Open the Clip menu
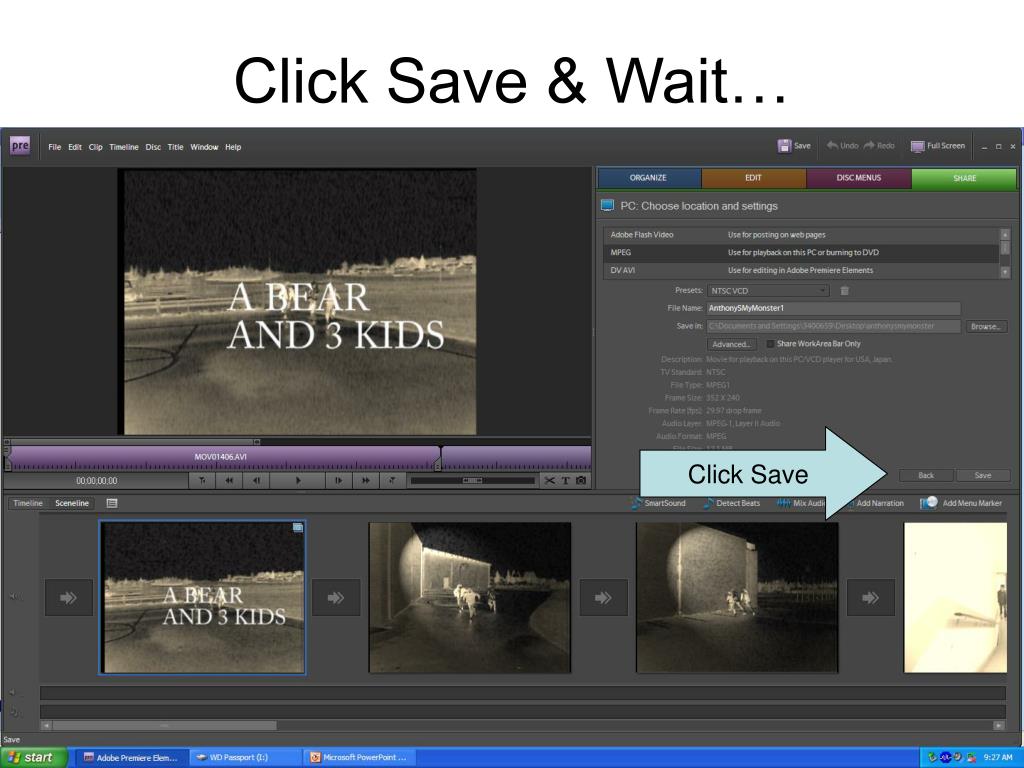The width and height of the screenshot is (1024, 768). tap(95, 147)
